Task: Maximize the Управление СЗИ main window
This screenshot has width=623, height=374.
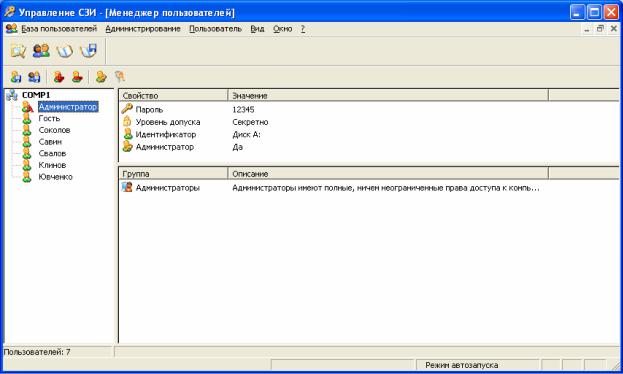Action: [594, 12]
